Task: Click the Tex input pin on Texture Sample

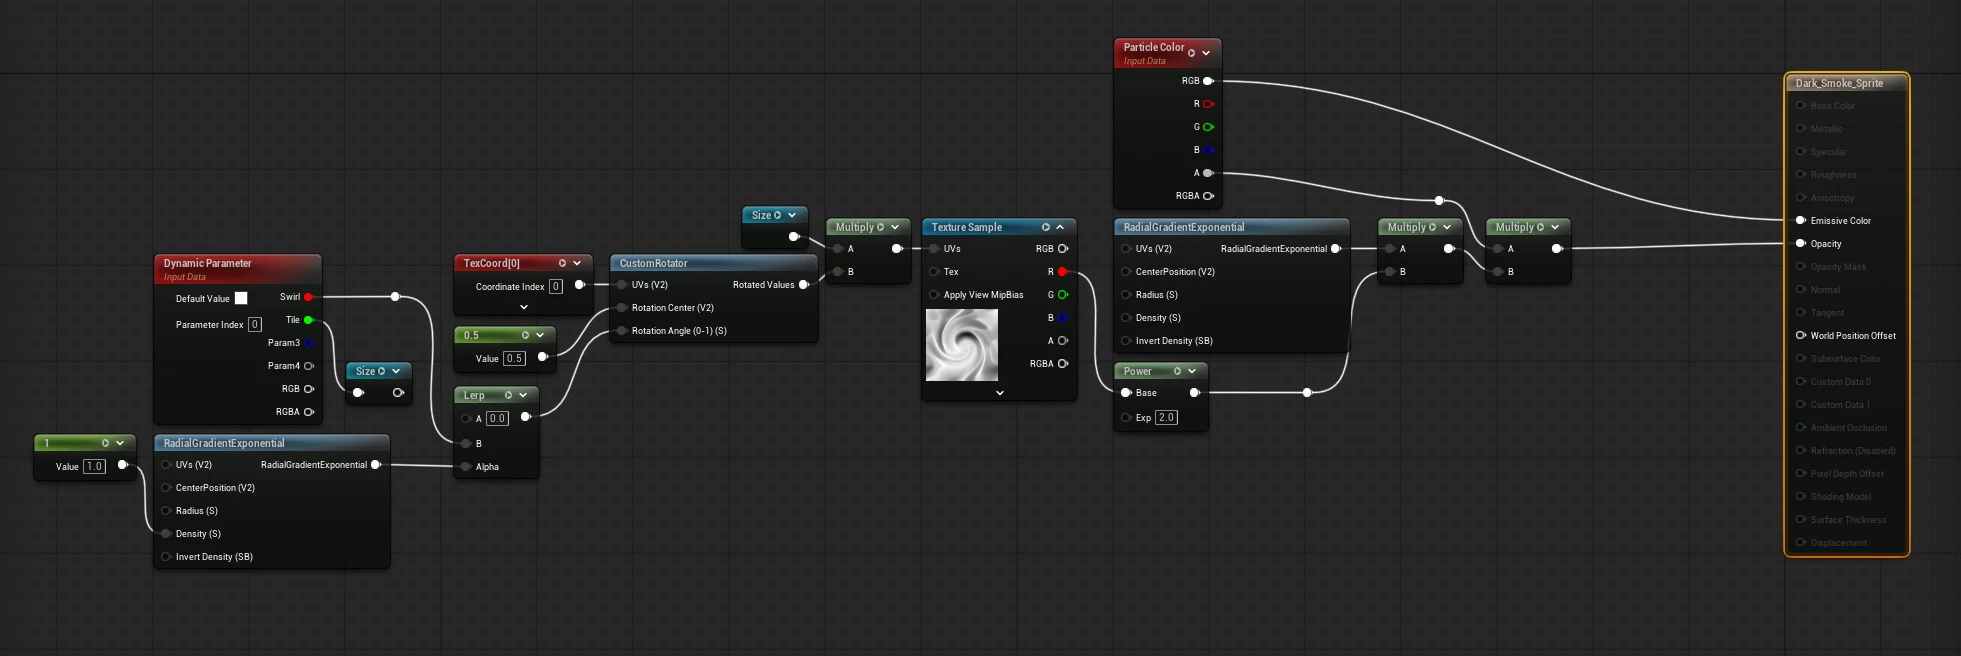Action: tap(934, 272)
